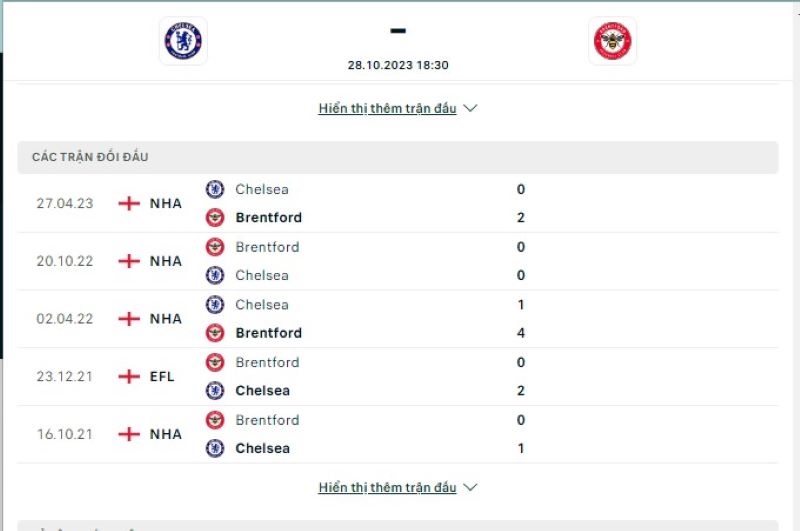Click match date 28.10.2023 18:30
800x531 pixels.
coord(398,65)
